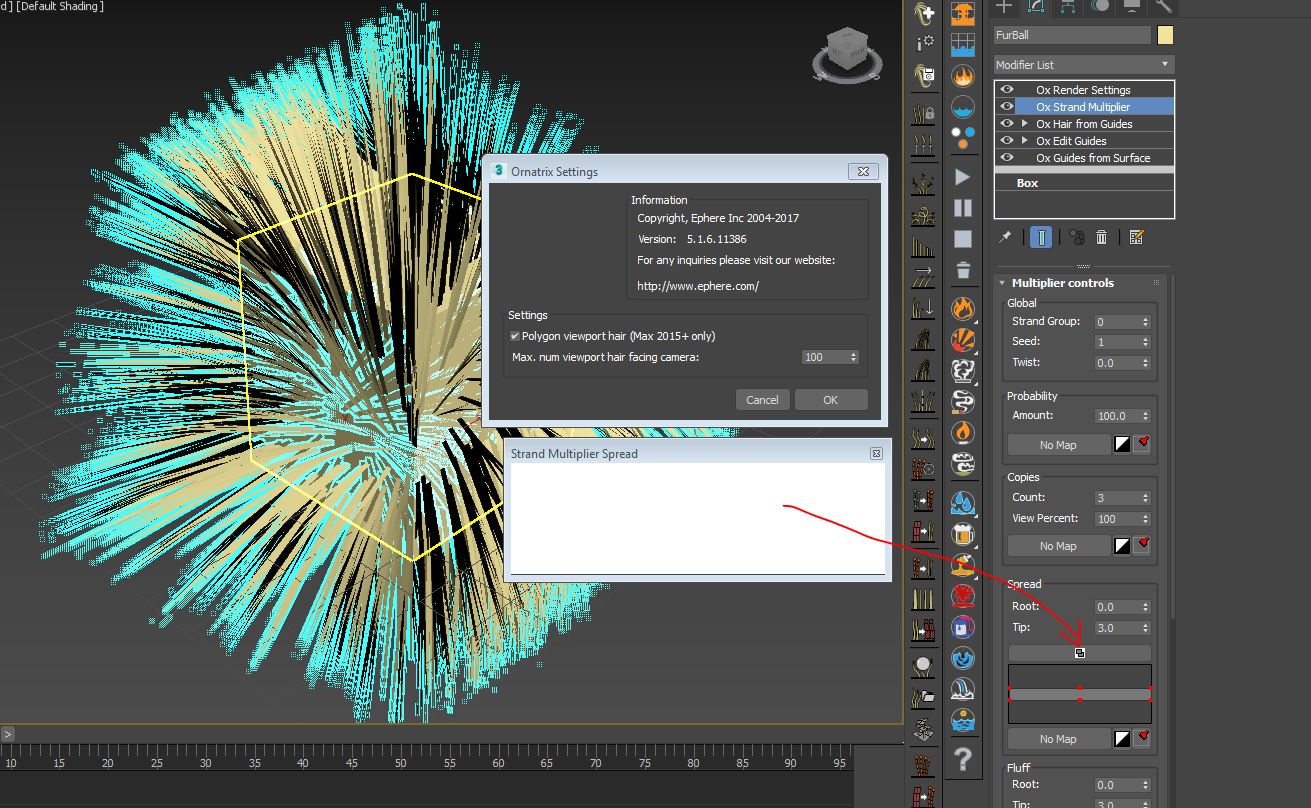Click OK in Ornatrix Settings dialog
The height and width of the screenshot is (808, 1311).
[x=830, y=399]
